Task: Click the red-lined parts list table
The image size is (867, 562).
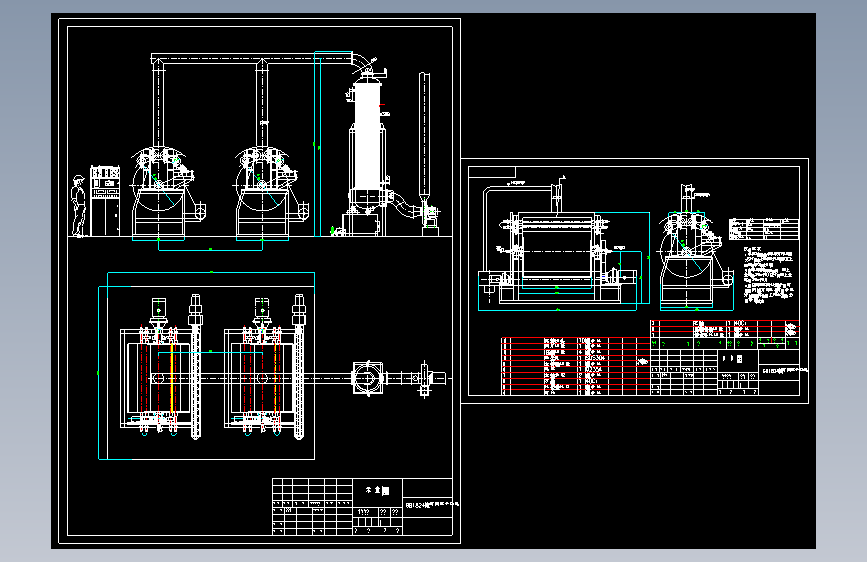Action: (x=575, y=366)
